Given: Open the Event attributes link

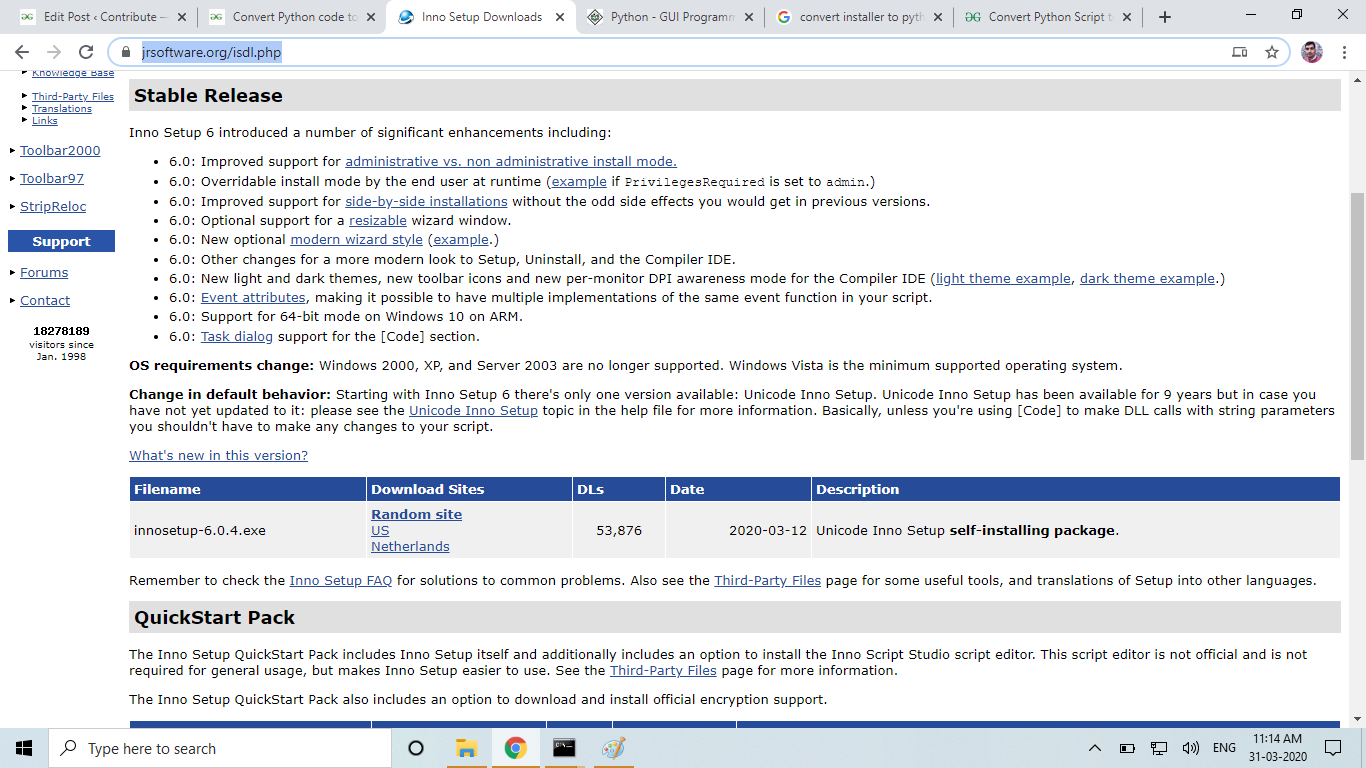Looking at the screenshot, I should coord(253,298).
